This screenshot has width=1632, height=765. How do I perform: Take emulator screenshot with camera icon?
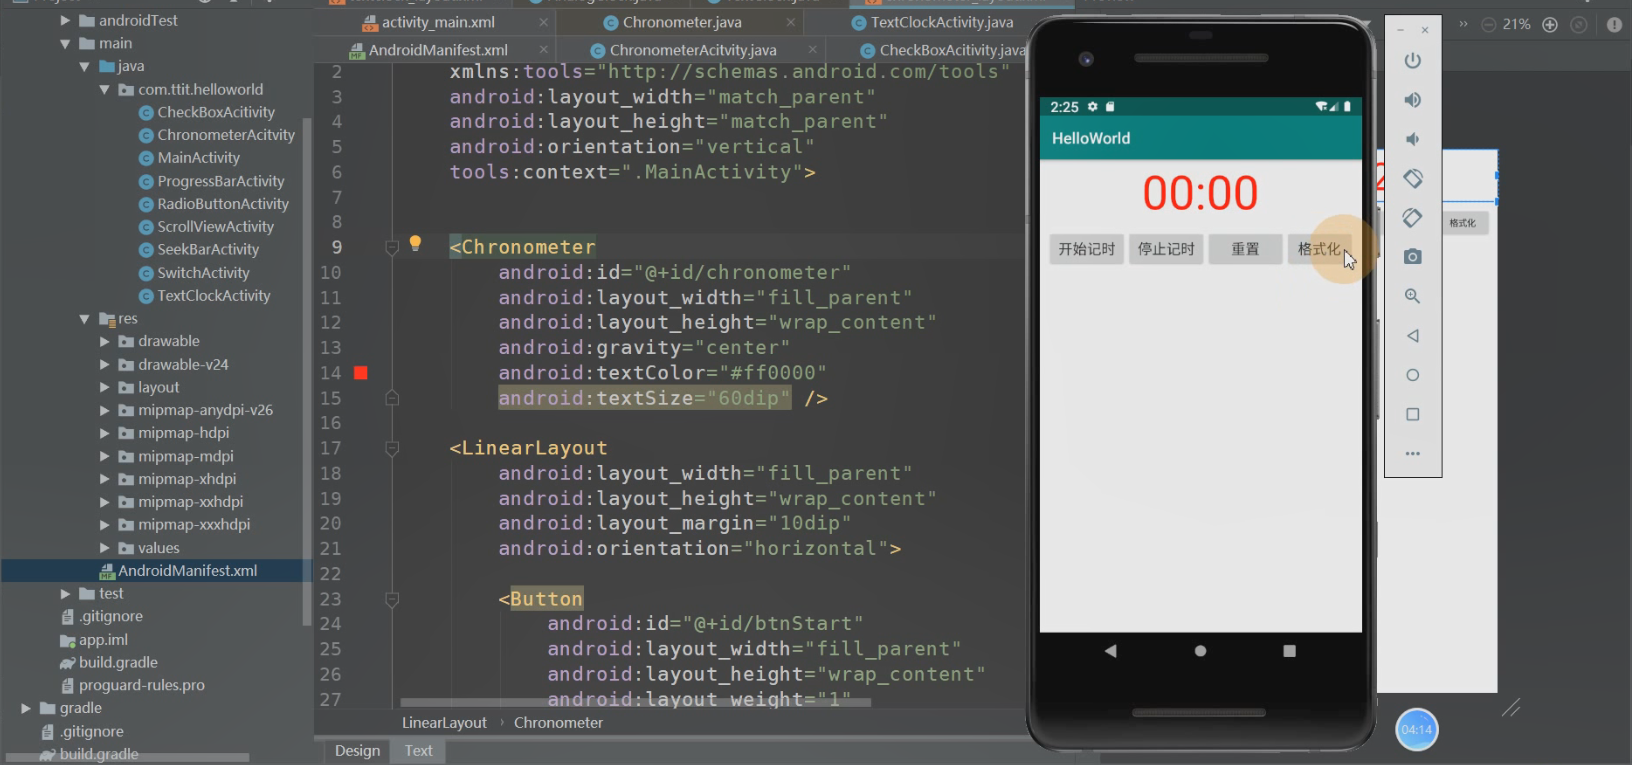coord(1413,257)
